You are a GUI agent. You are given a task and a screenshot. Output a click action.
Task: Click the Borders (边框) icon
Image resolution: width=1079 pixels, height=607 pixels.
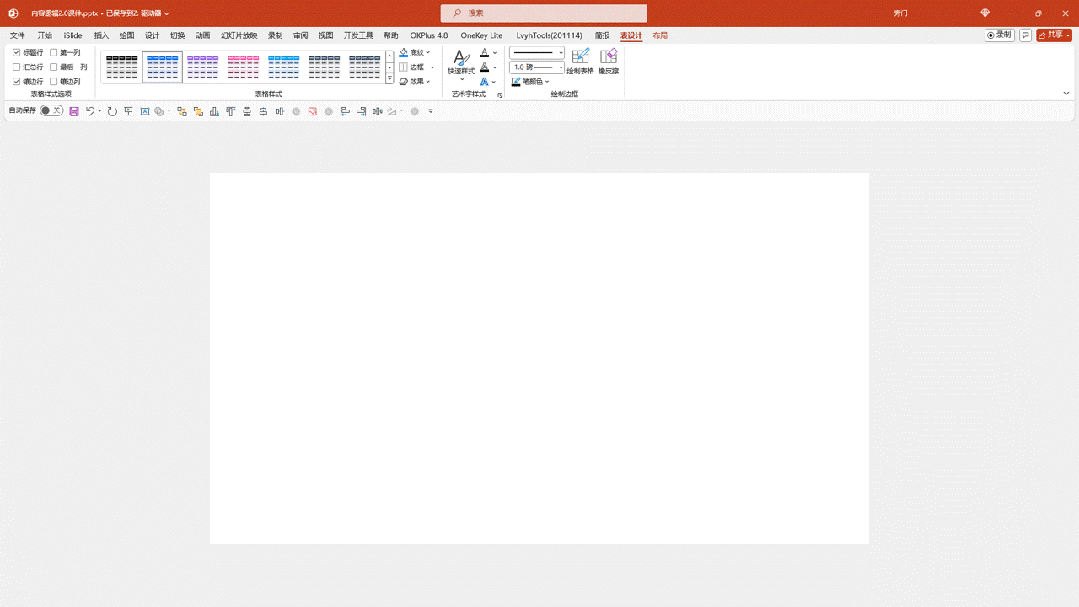point(404,67)
